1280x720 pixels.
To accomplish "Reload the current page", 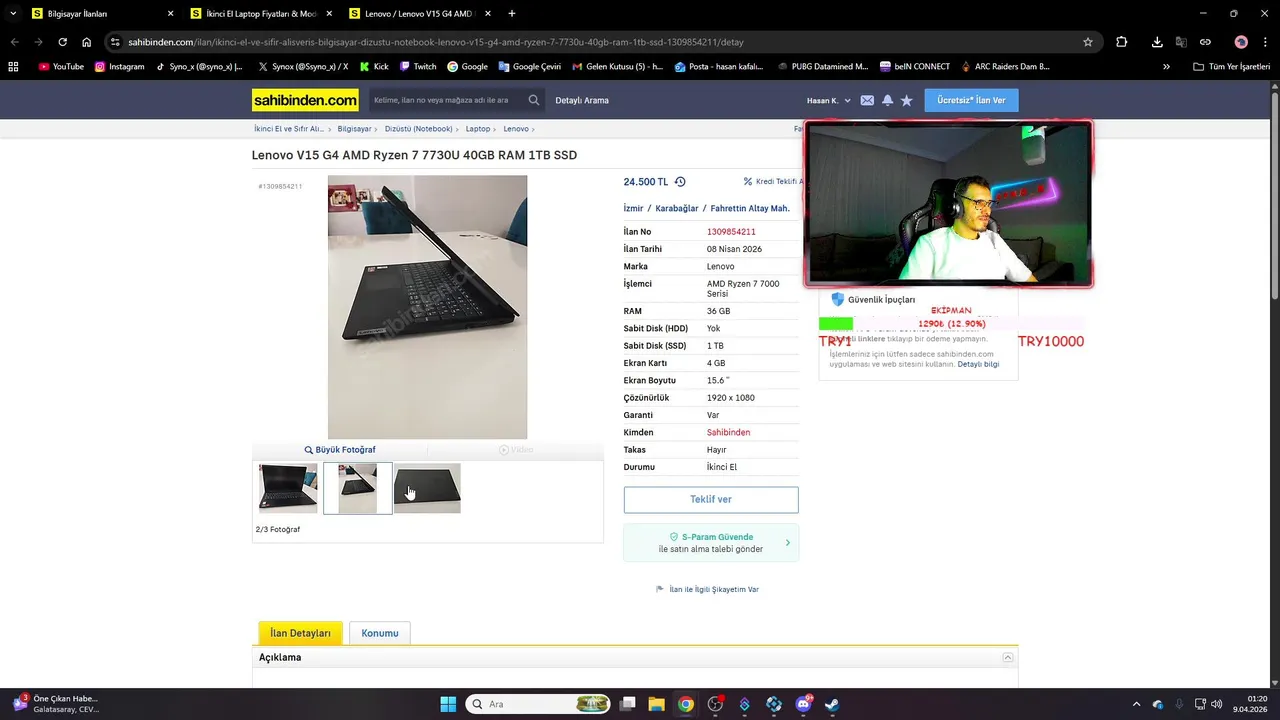I will 62,42.
